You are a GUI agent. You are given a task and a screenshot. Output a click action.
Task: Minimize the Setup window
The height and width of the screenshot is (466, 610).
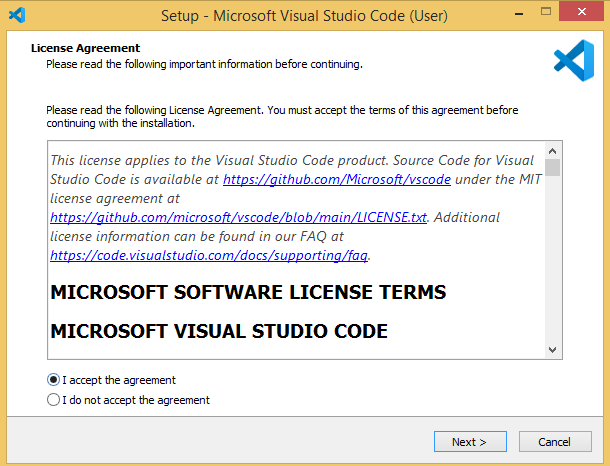[495, 15]
